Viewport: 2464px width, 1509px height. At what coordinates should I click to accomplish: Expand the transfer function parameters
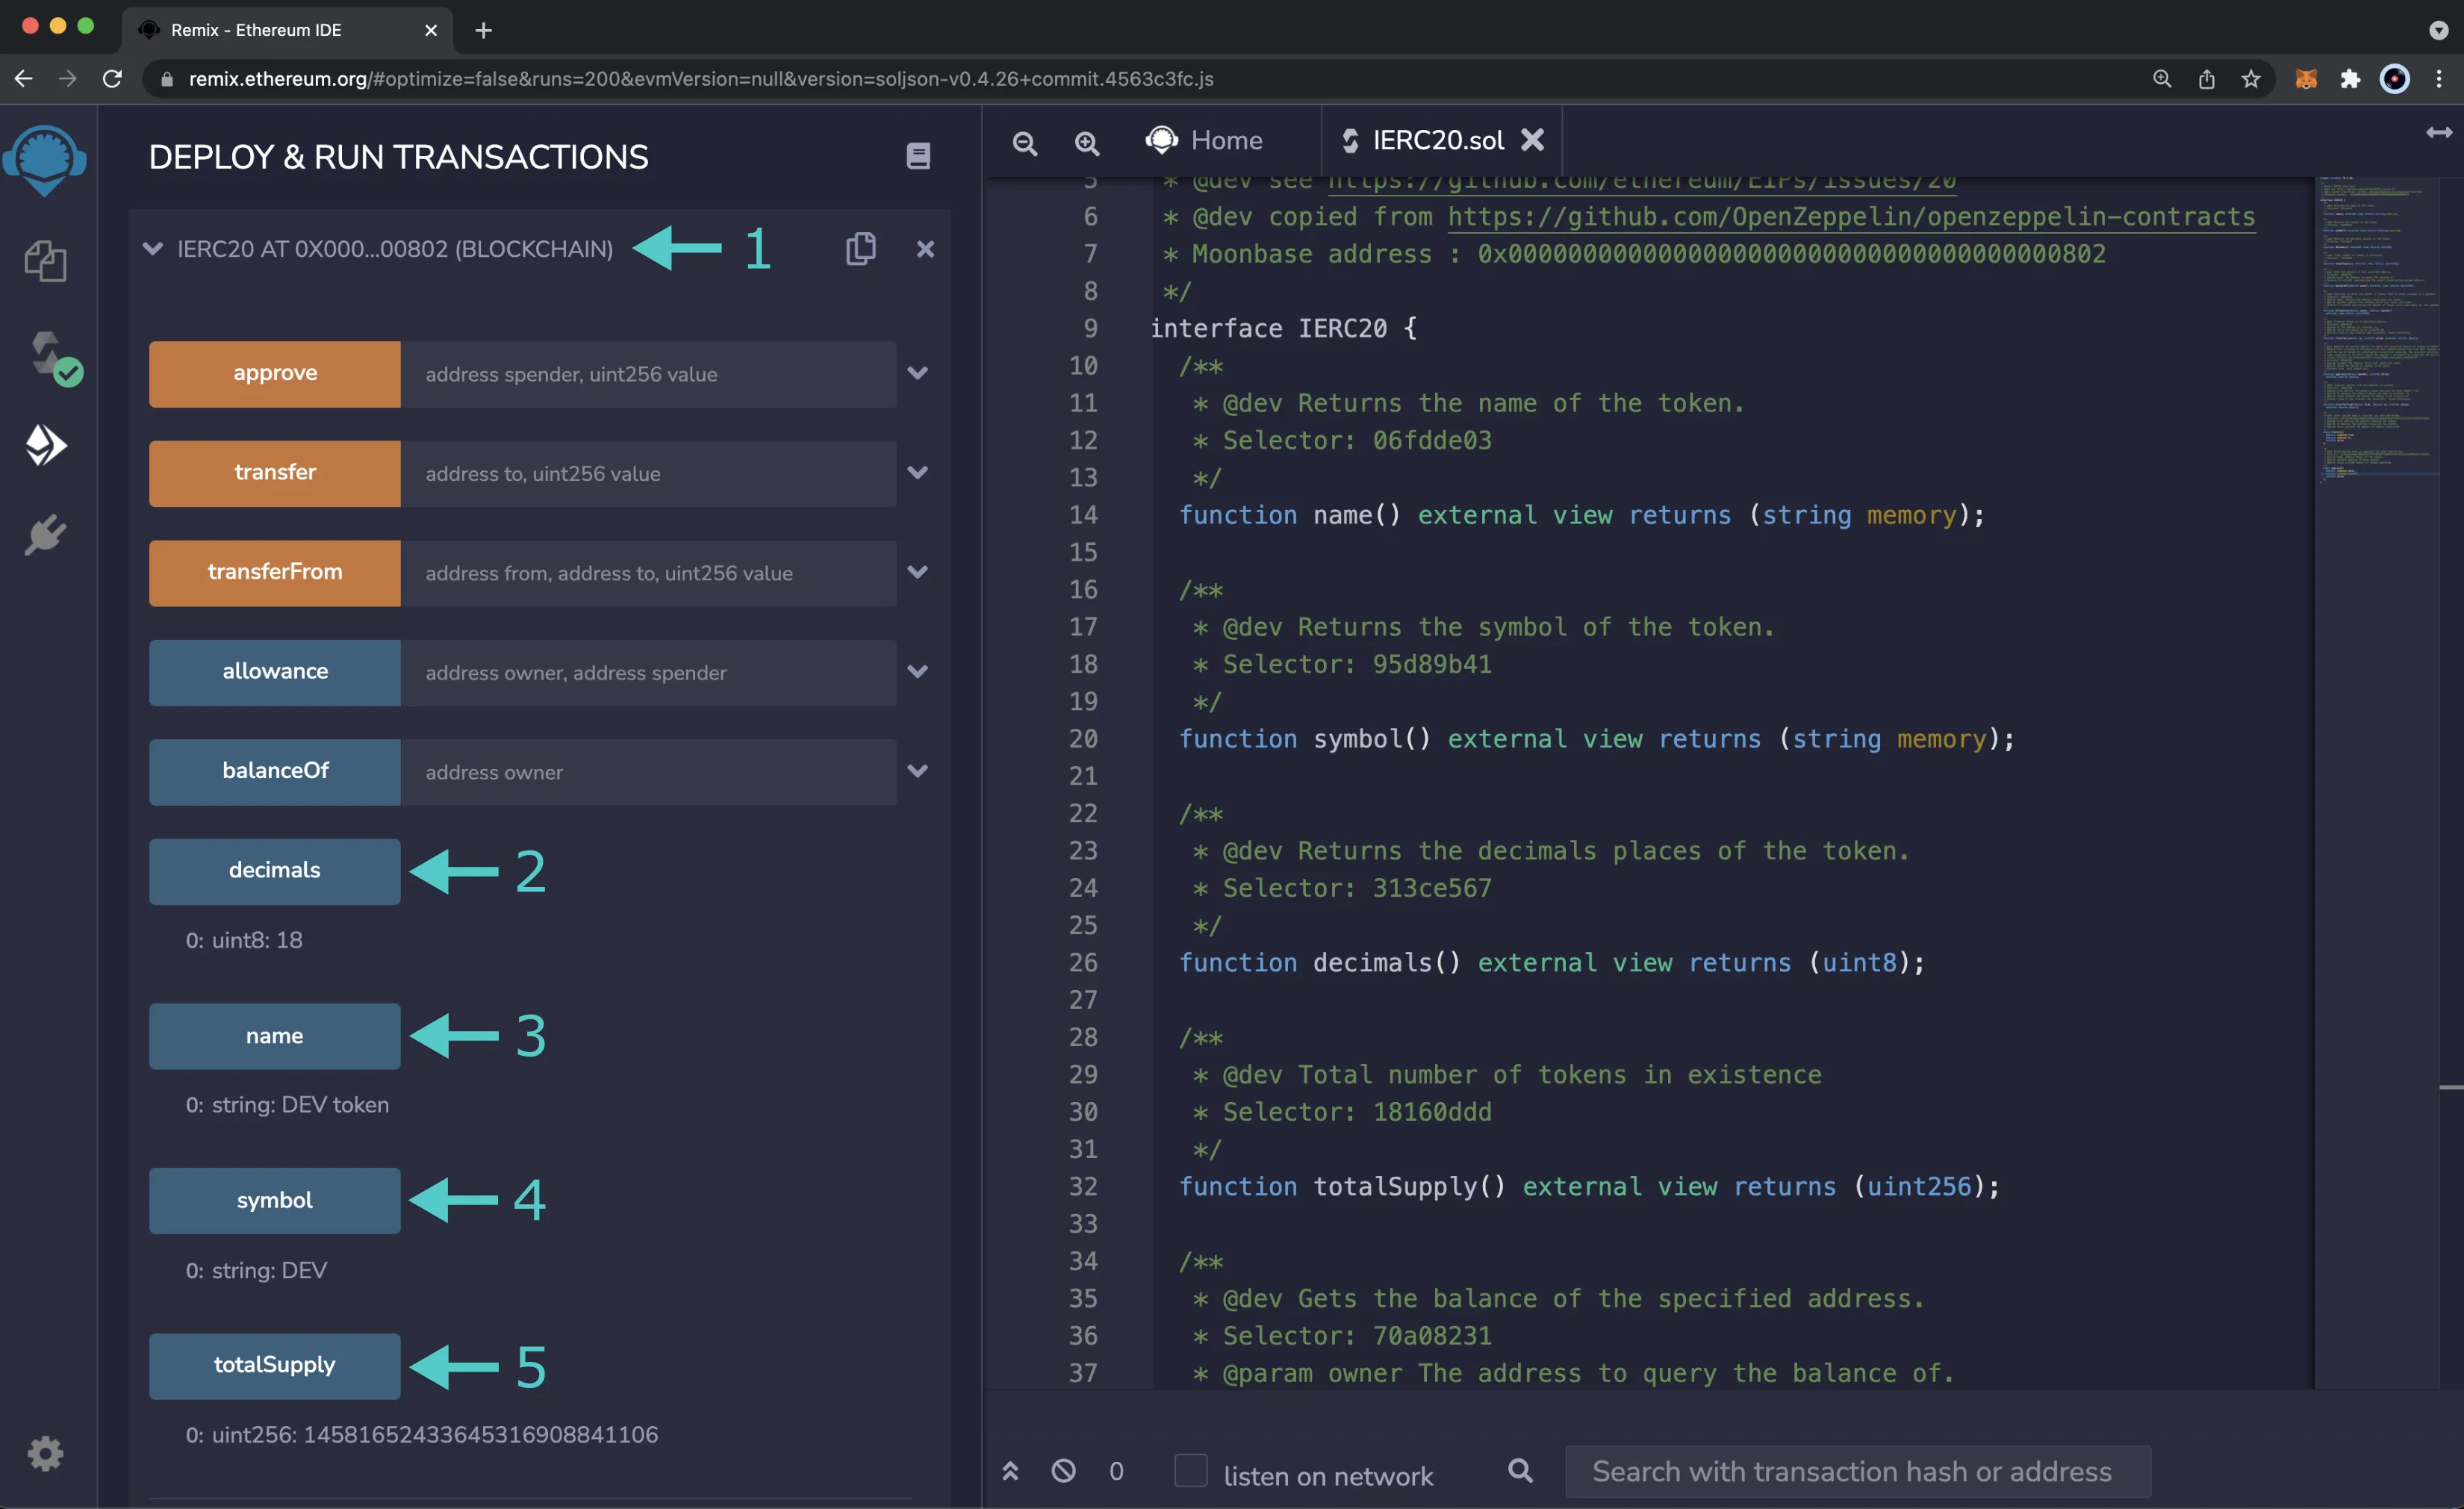[x=917, y=472]
